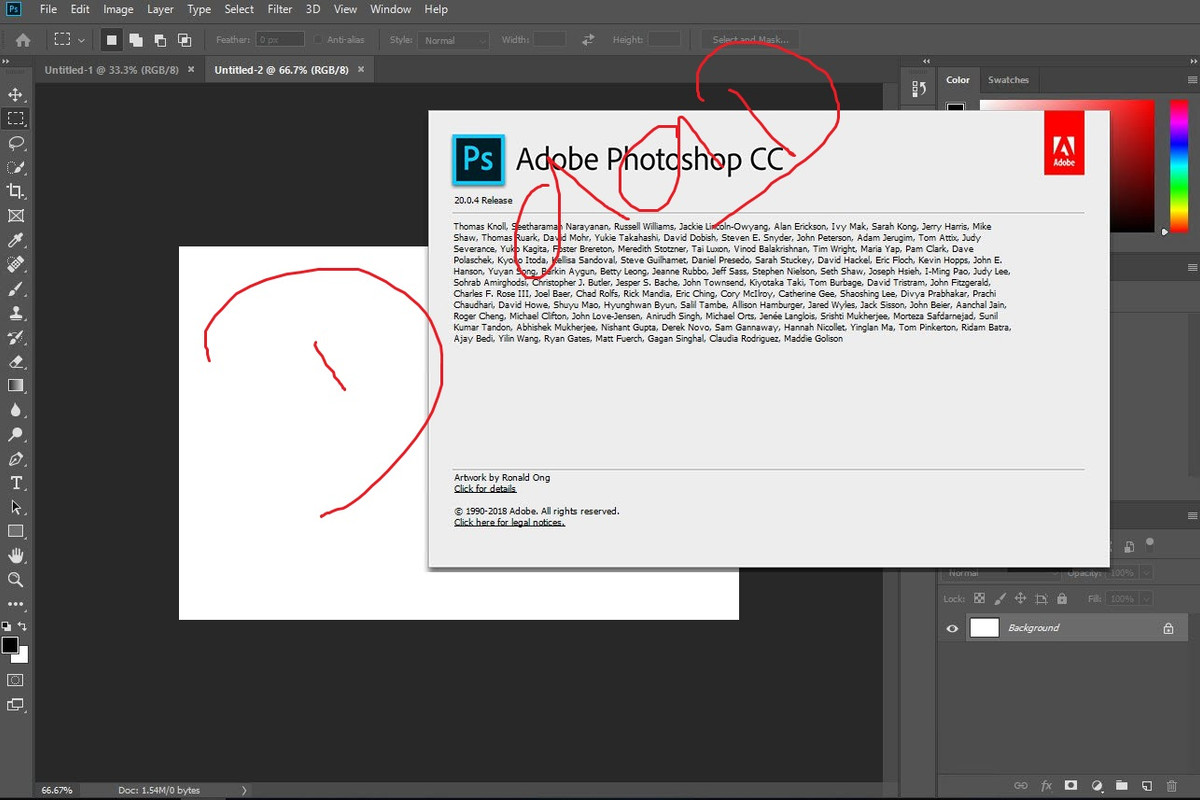The height and width of the screenshot is (800, 1200).
Task: Choose Add to selection mode button
Action: (x=135, y=40)
